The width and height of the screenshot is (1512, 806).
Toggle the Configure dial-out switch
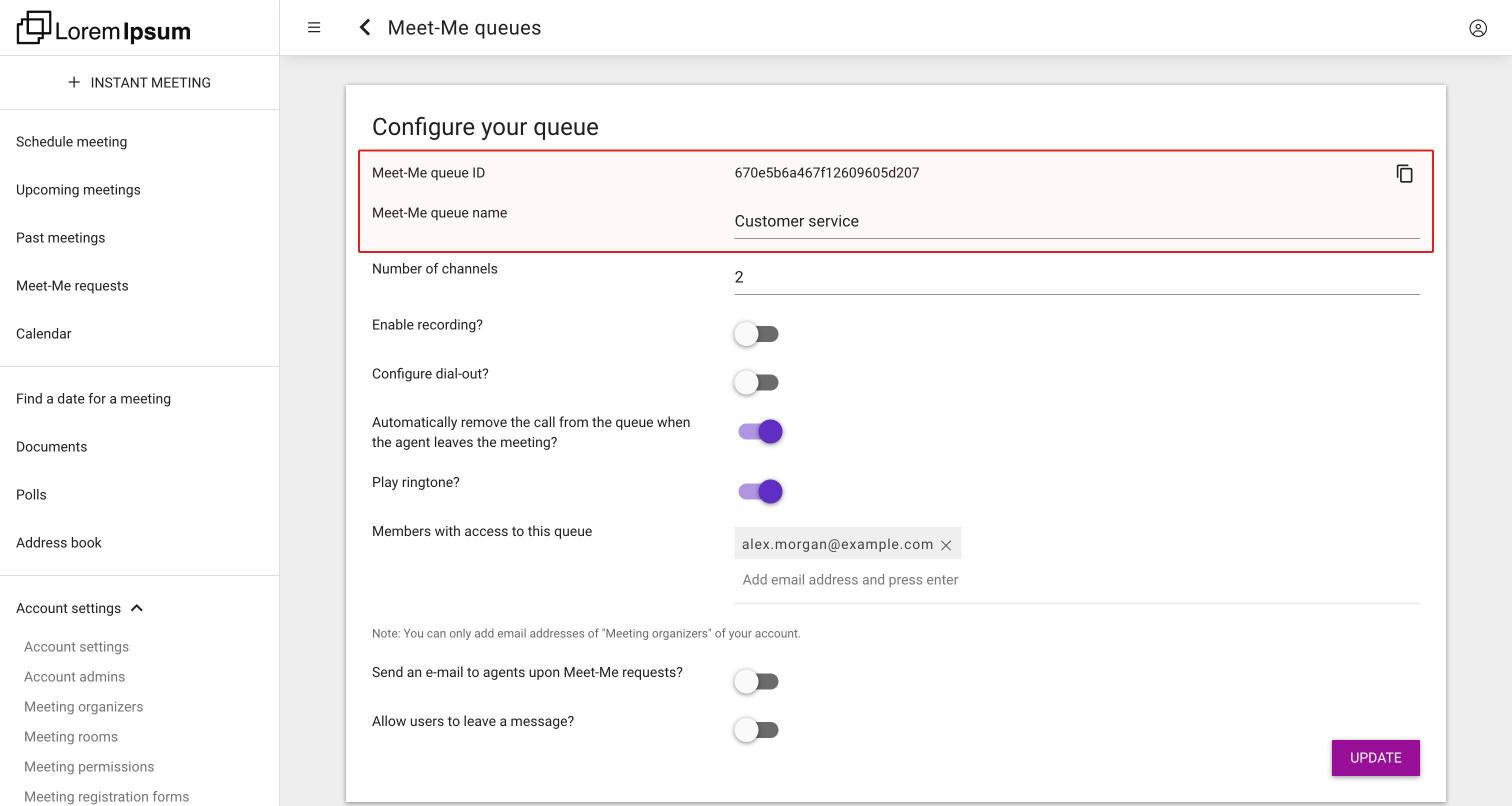click(756, 382)
